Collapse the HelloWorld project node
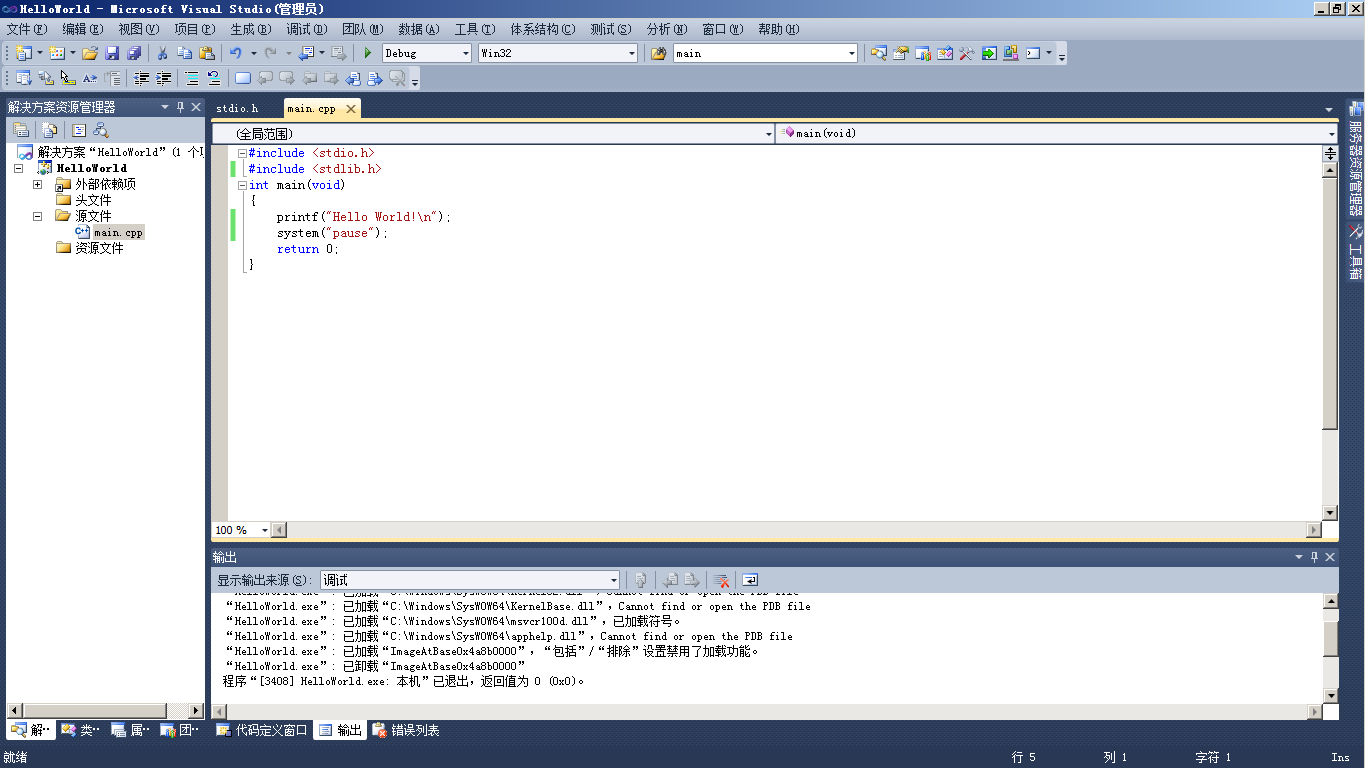This screenshot has width=1366, height=768. [x=18, y=168]
